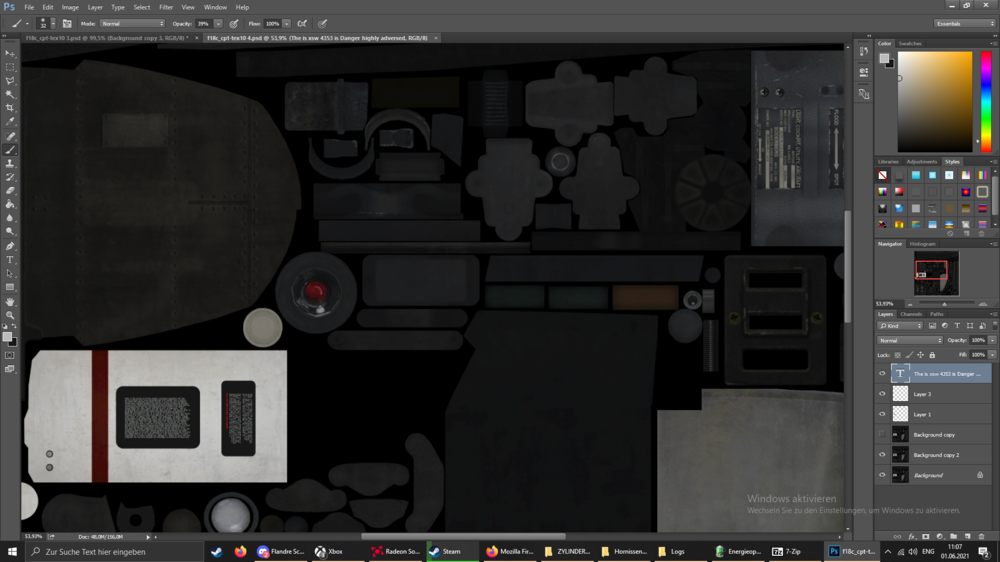The width and height of the screenshot is (1000, 562).
Task: Switch to the f18c_cpt-tex10 3.psd document tab
Action: pyautogui.click(x=107, y=38)
